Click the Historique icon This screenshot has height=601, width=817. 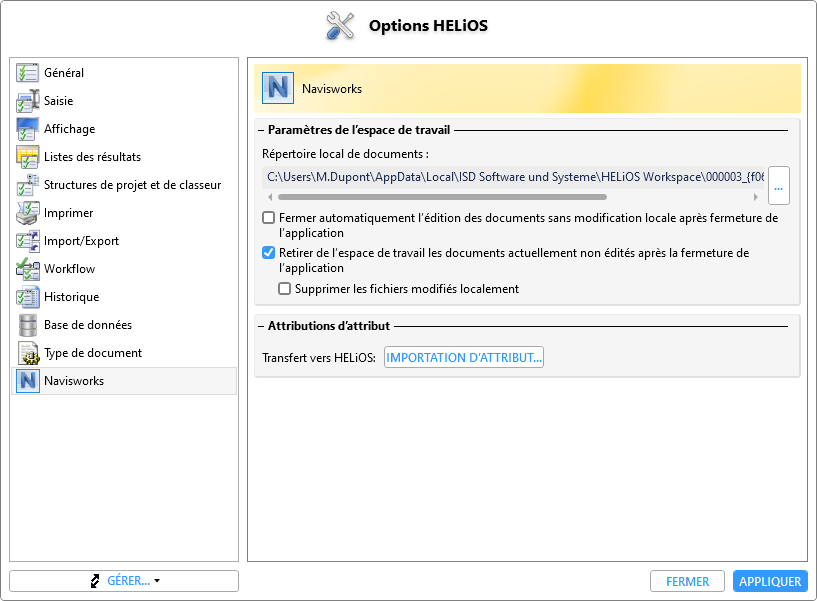(x=27, y=297)
